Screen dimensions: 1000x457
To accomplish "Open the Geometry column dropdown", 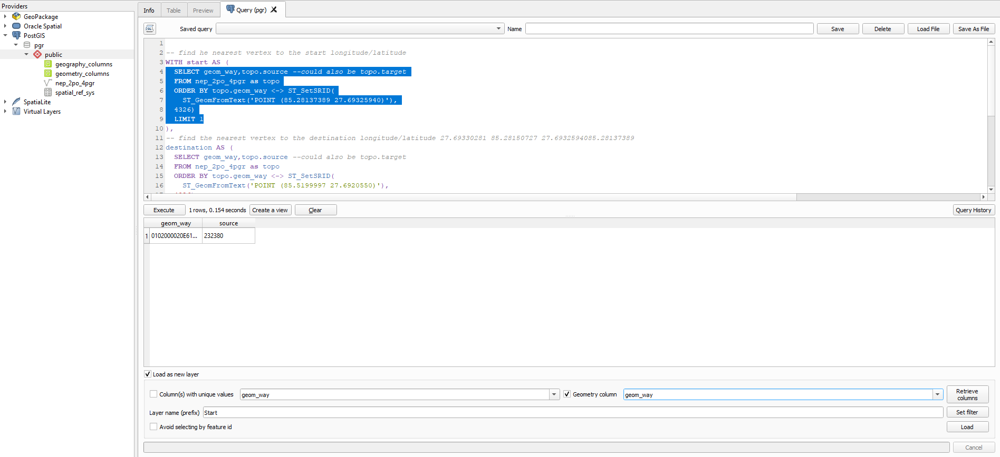I will (937, 395).
